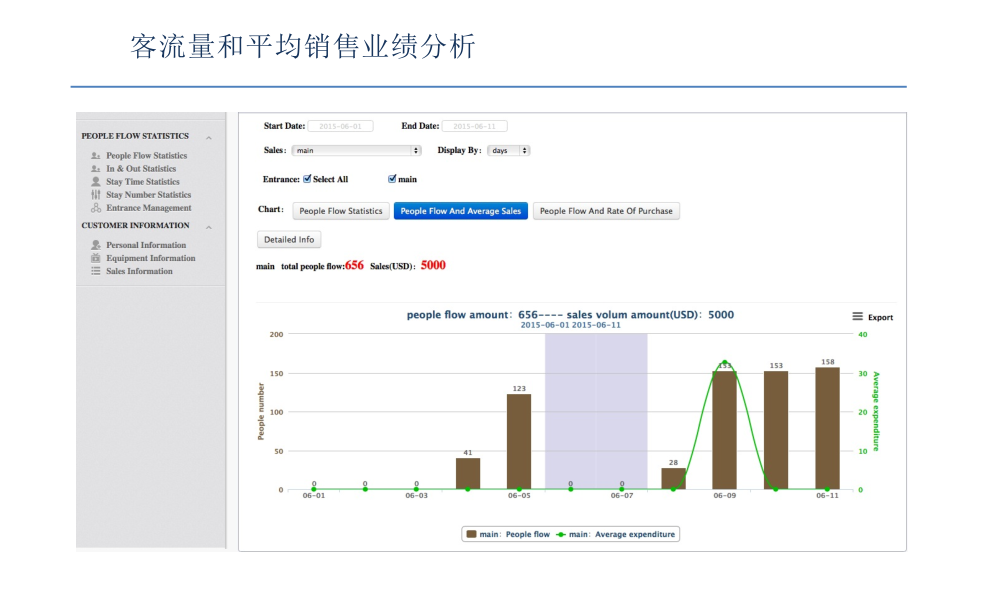Open Sales Information page
1002x601 pixels.
(139, 271)
